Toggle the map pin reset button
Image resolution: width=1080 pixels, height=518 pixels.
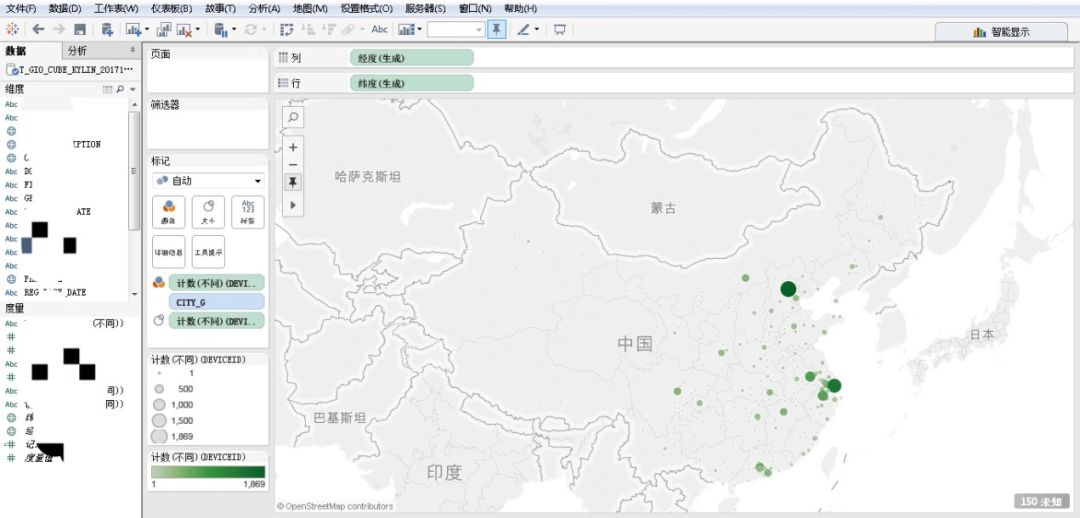coord(293,183)
